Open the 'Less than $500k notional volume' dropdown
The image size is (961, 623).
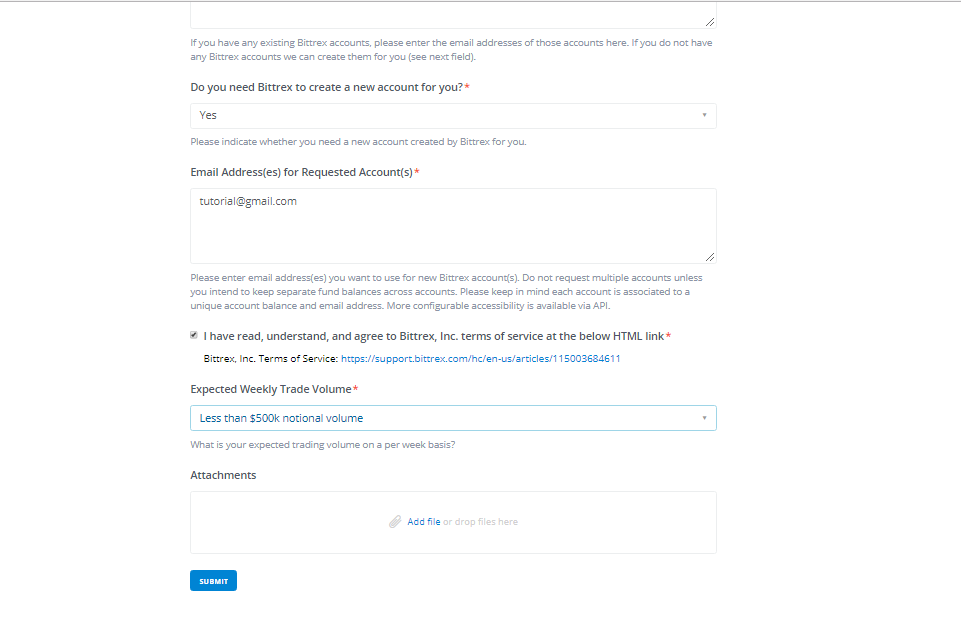pos(453,418)
